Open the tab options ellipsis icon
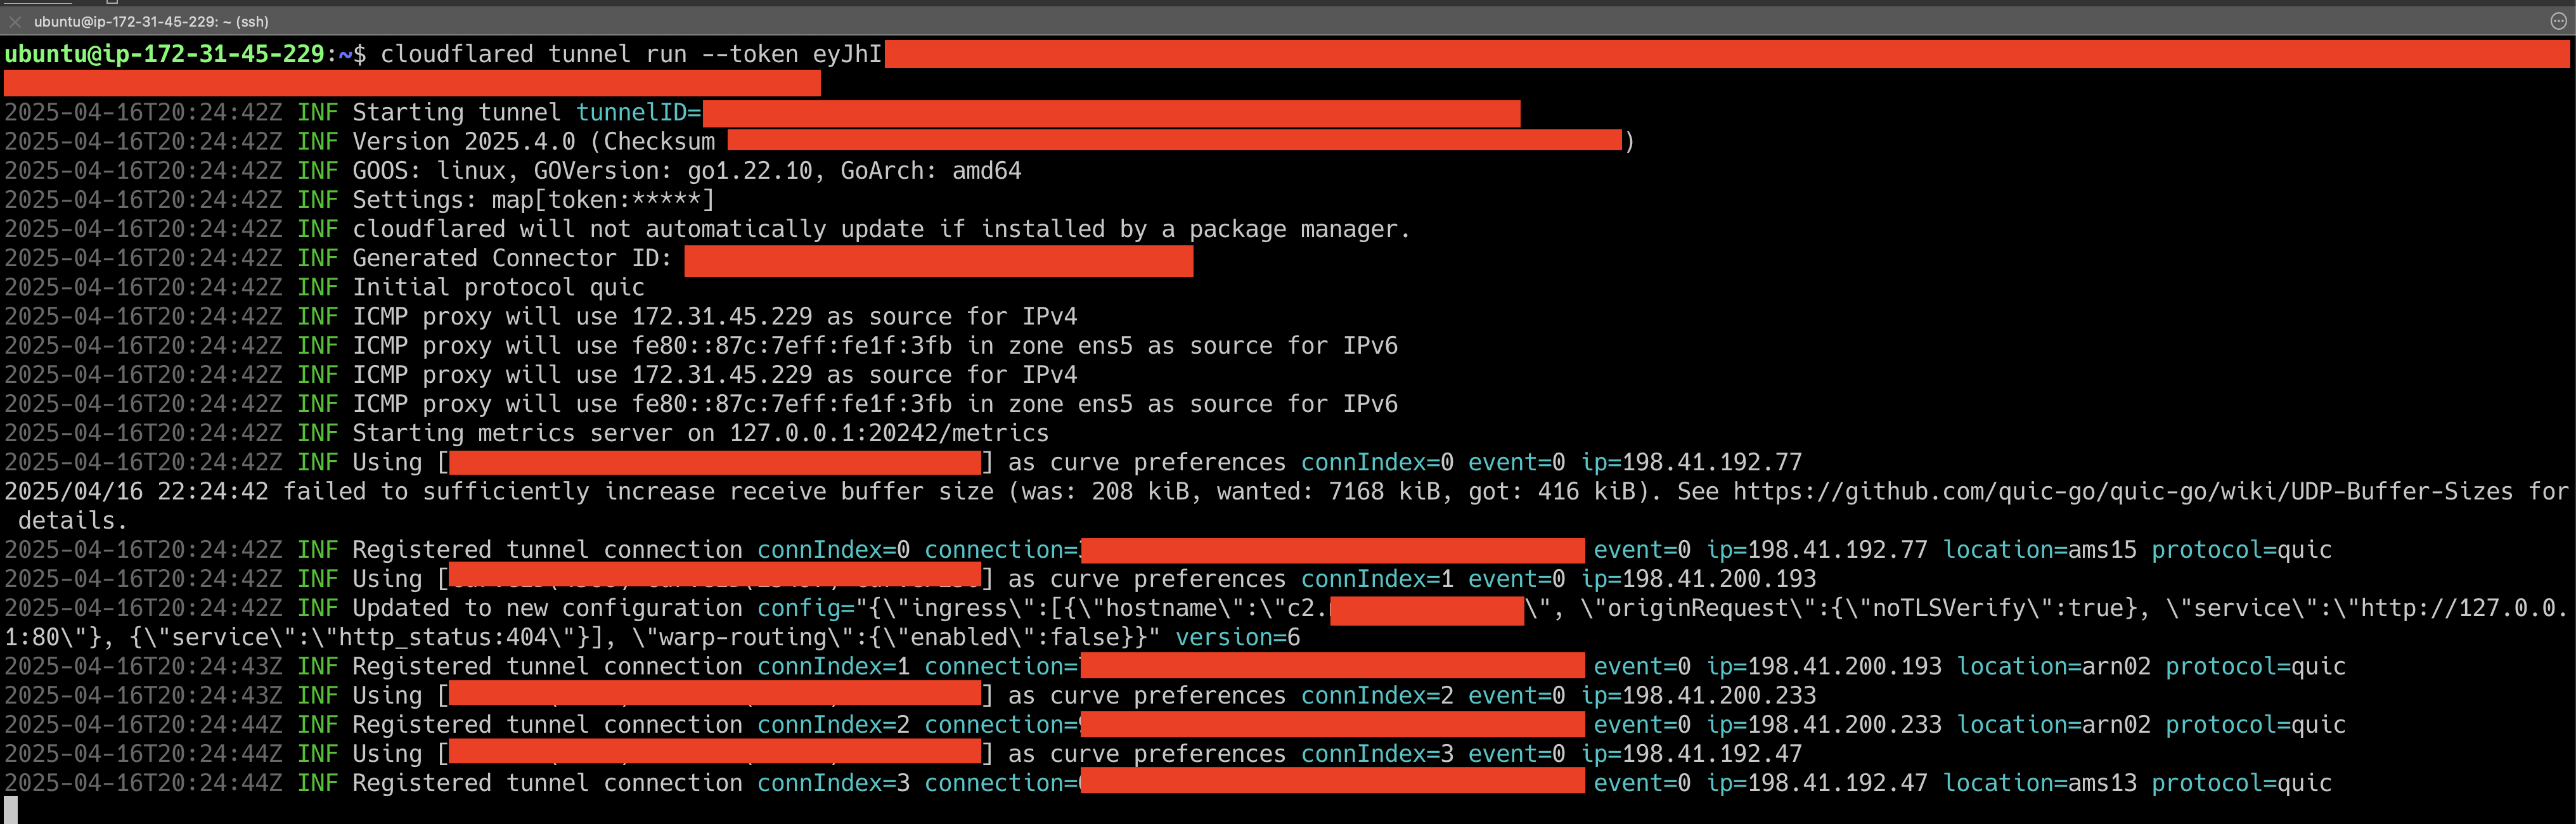Image resolution: width=2576 pixels, height=824 pixels. coord(2558,21)
